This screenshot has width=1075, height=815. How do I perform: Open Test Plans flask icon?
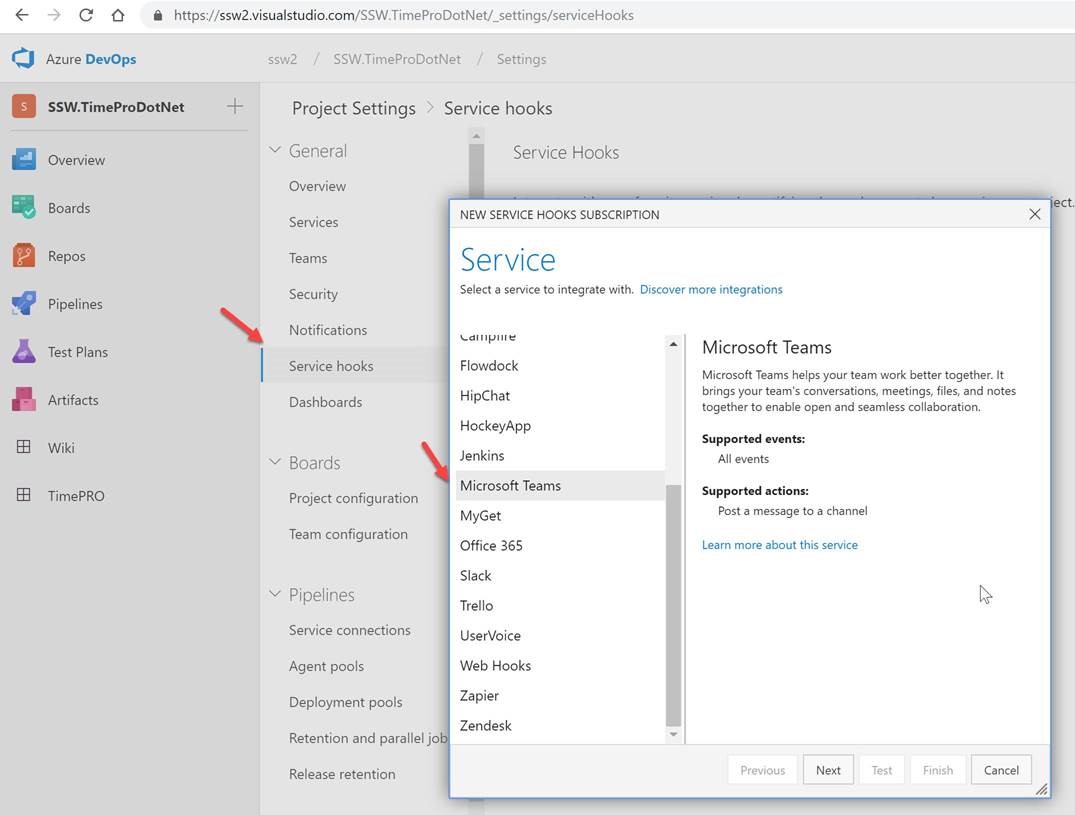tap(24, 352)
